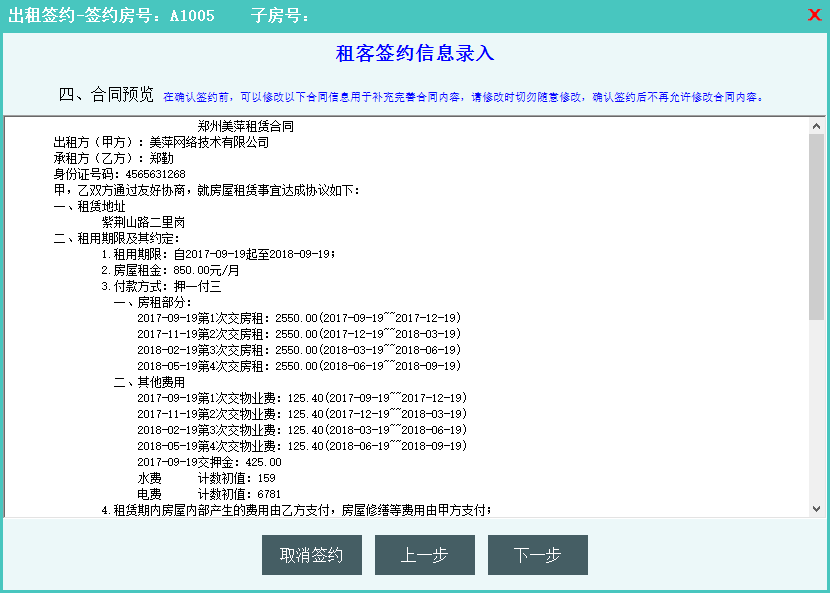Click the 出租方（甲方） company line
Viewport: 830px width, 593px height.
coord(160,143)
